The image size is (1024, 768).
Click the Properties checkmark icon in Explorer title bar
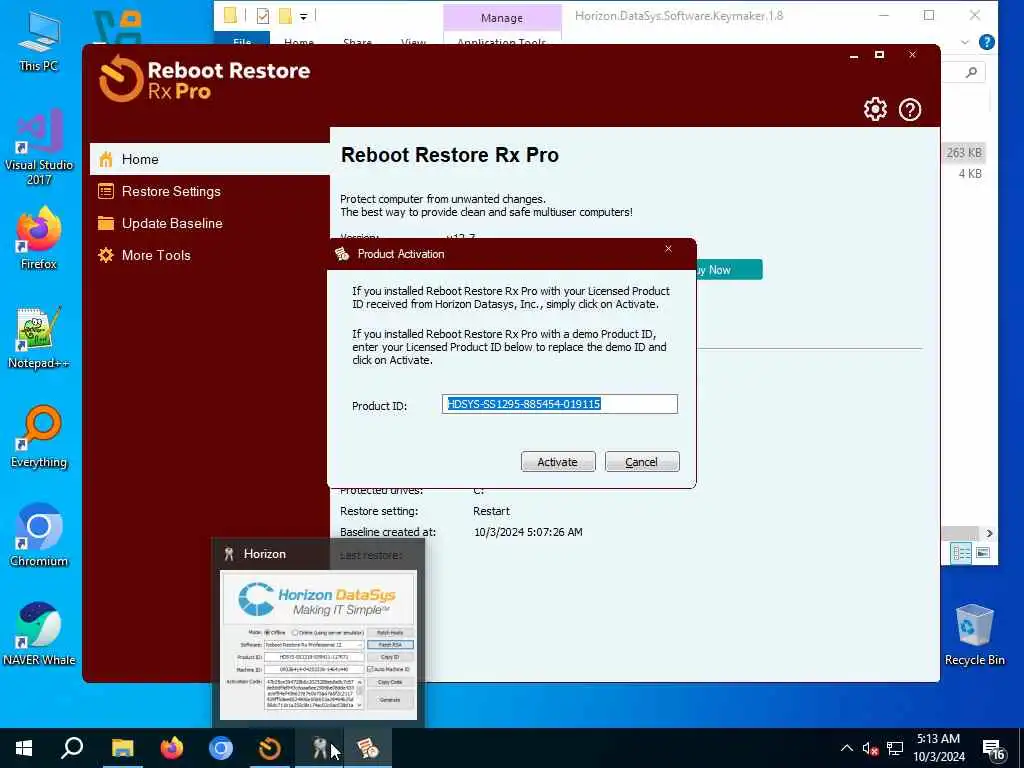263,16
